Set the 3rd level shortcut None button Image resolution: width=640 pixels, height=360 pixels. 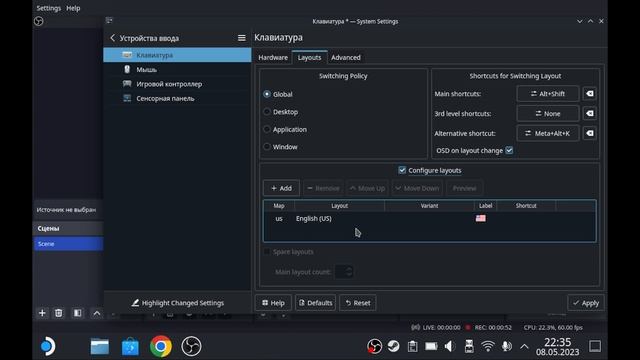click(548, 113)
